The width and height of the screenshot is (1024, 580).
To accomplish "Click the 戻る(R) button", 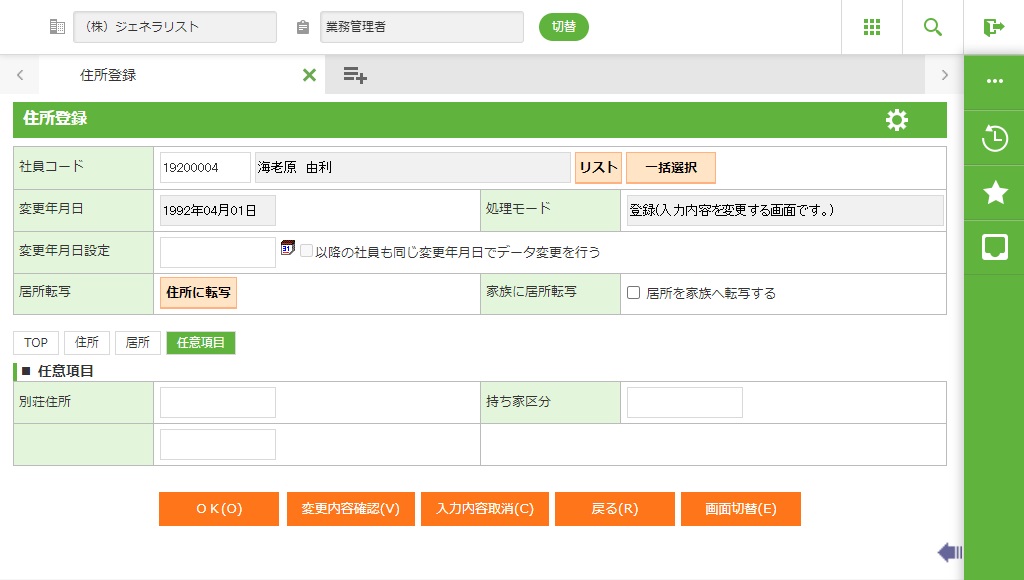I will tap(615, 509).
